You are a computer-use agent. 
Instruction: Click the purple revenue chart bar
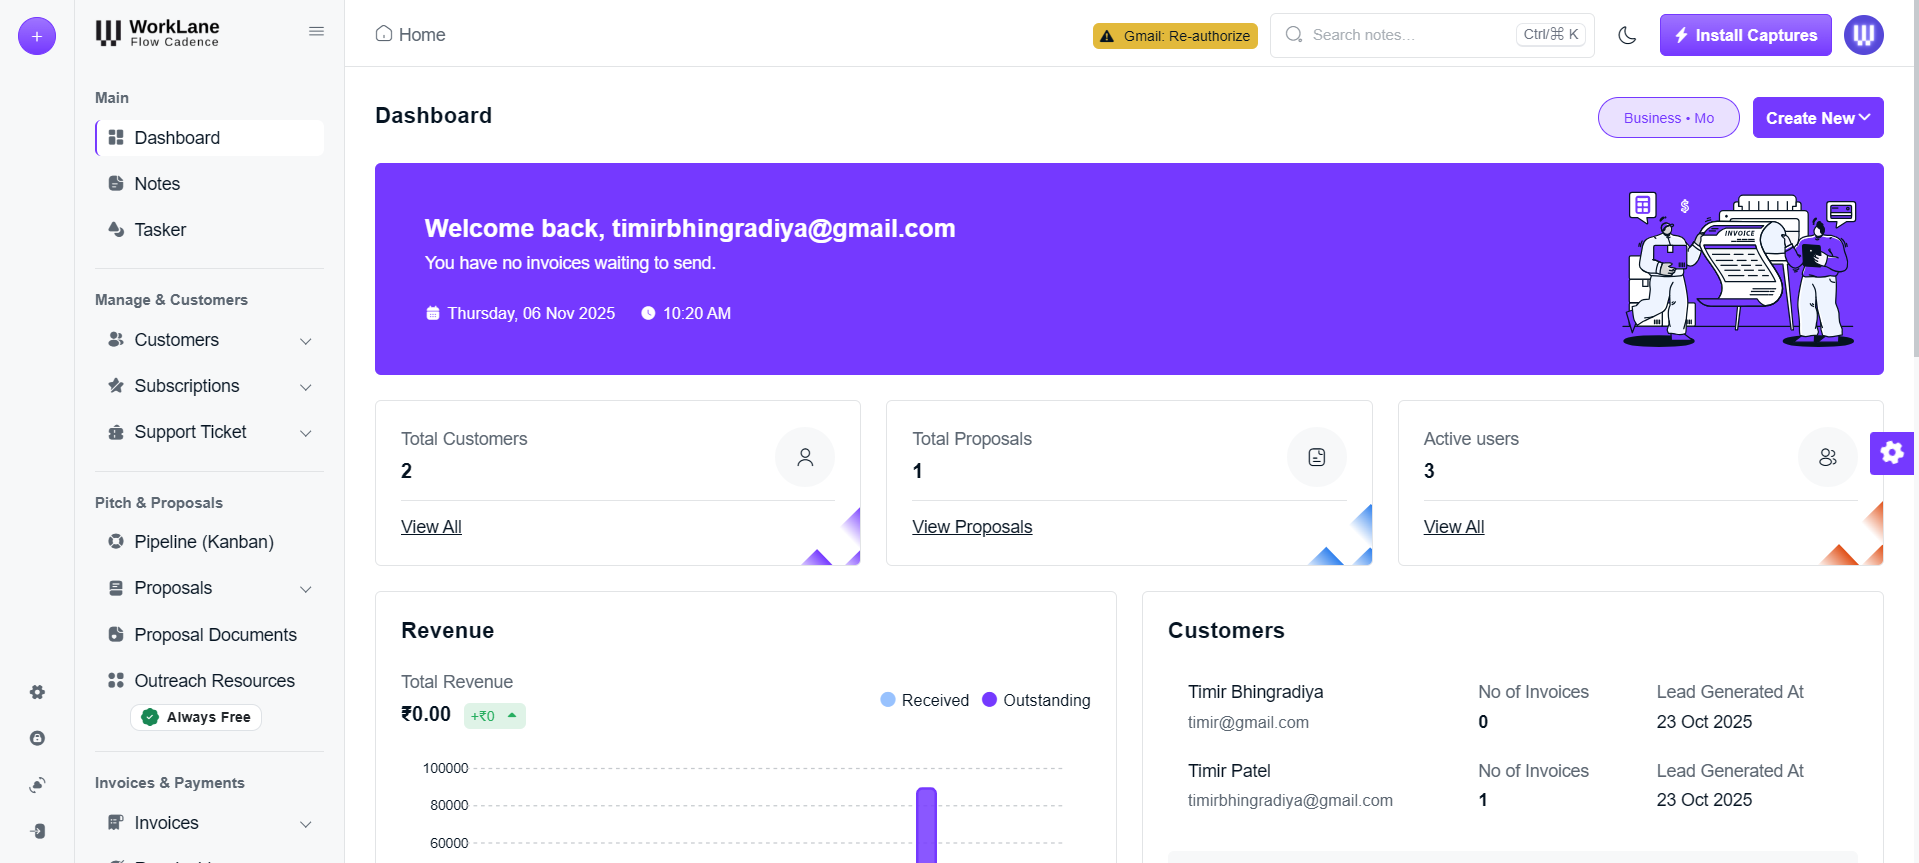[926, 825]
